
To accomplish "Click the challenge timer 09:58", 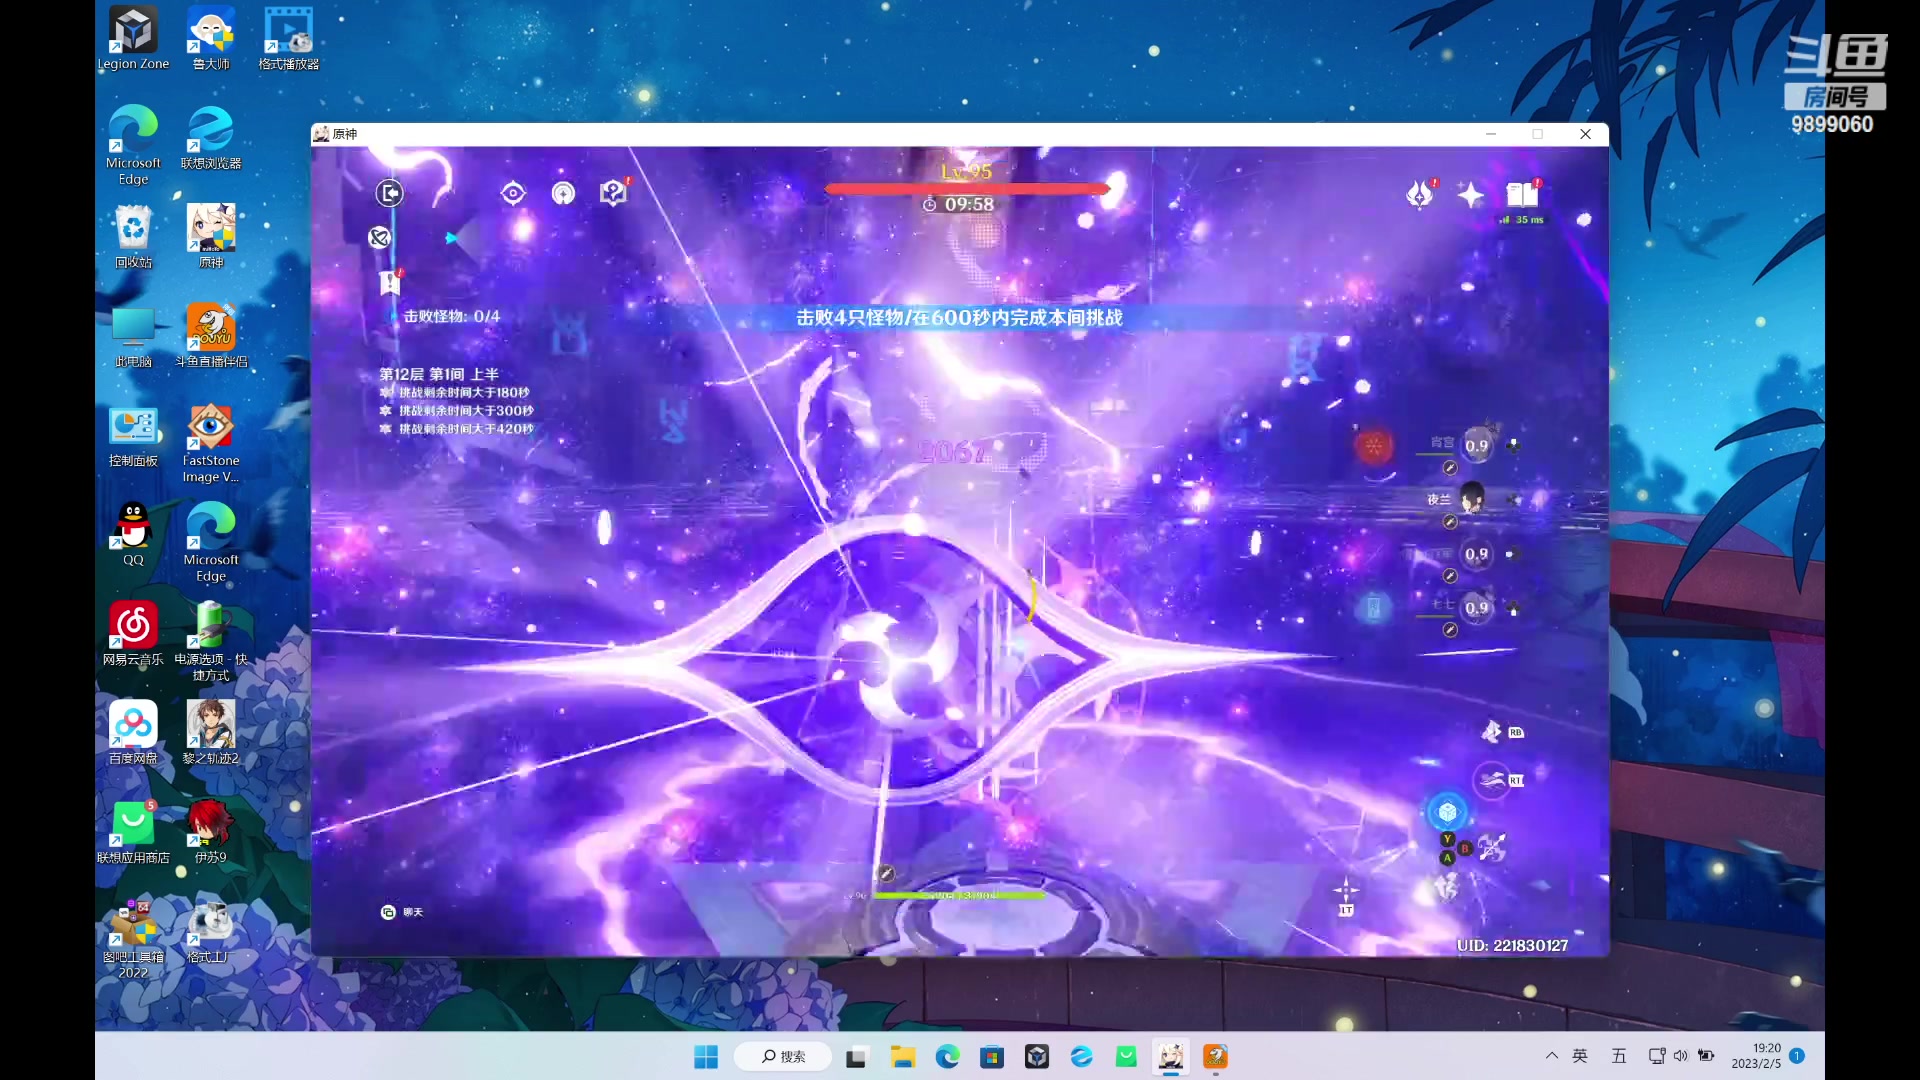I will [x=958, y=204].
